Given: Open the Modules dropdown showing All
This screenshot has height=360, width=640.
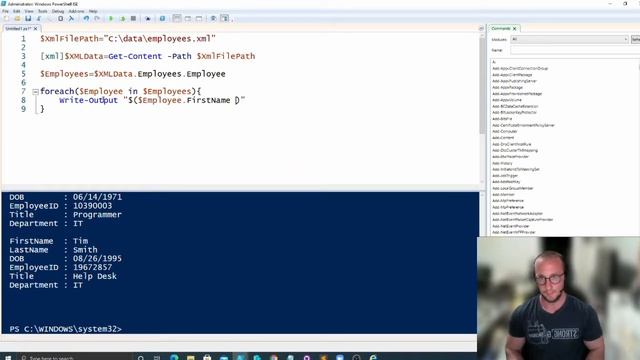Looking at the screenshot, I should pos(569,39).
